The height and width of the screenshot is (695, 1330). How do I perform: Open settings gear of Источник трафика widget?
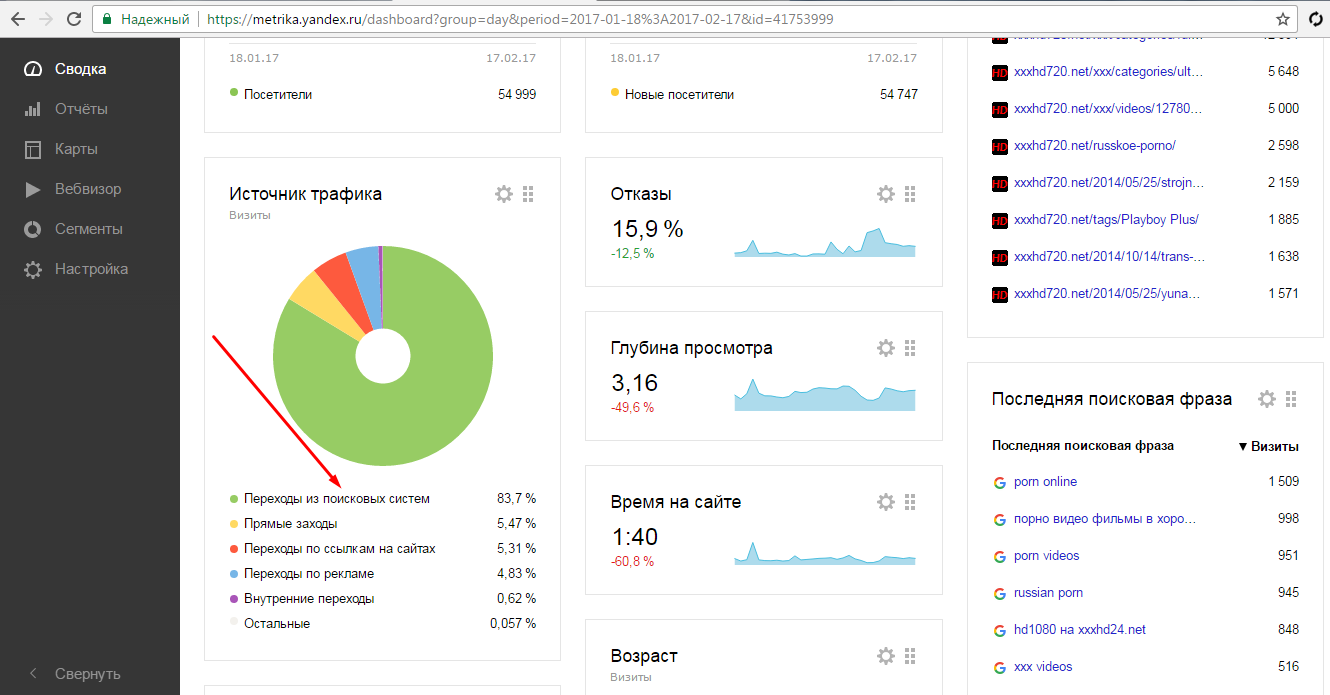(x=504, y=194)
